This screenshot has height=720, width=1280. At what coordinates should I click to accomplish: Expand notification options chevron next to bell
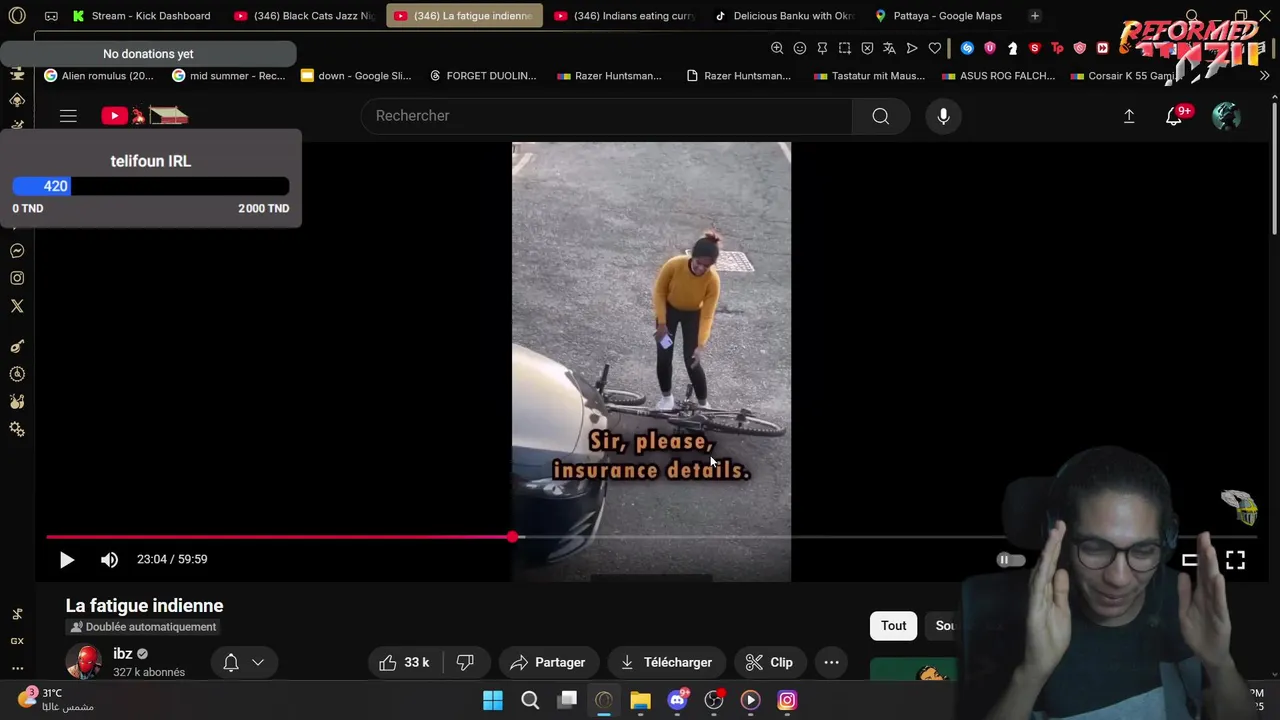click(258, 662)
